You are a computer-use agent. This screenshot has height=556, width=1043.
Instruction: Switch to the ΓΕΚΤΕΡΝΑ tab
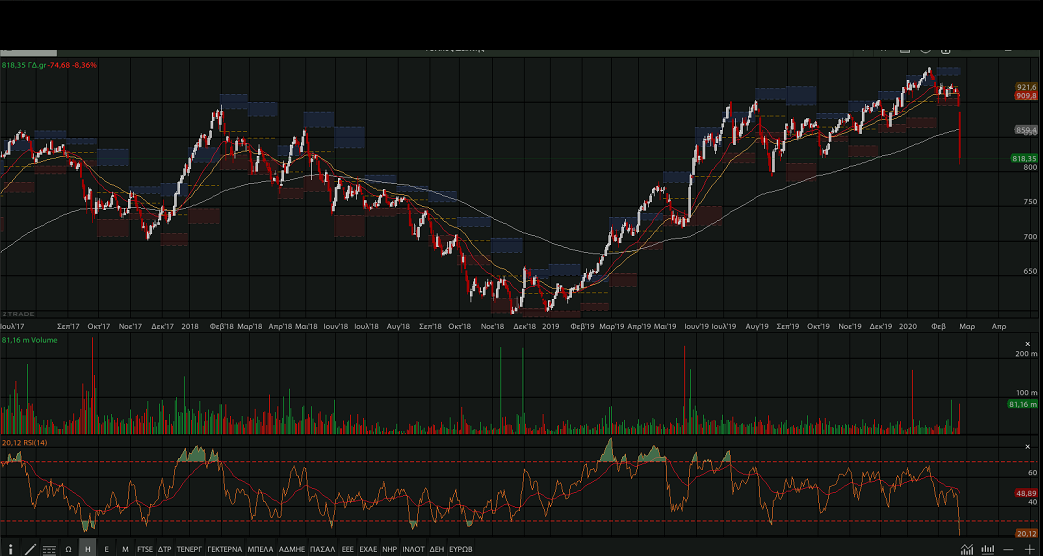225,549
